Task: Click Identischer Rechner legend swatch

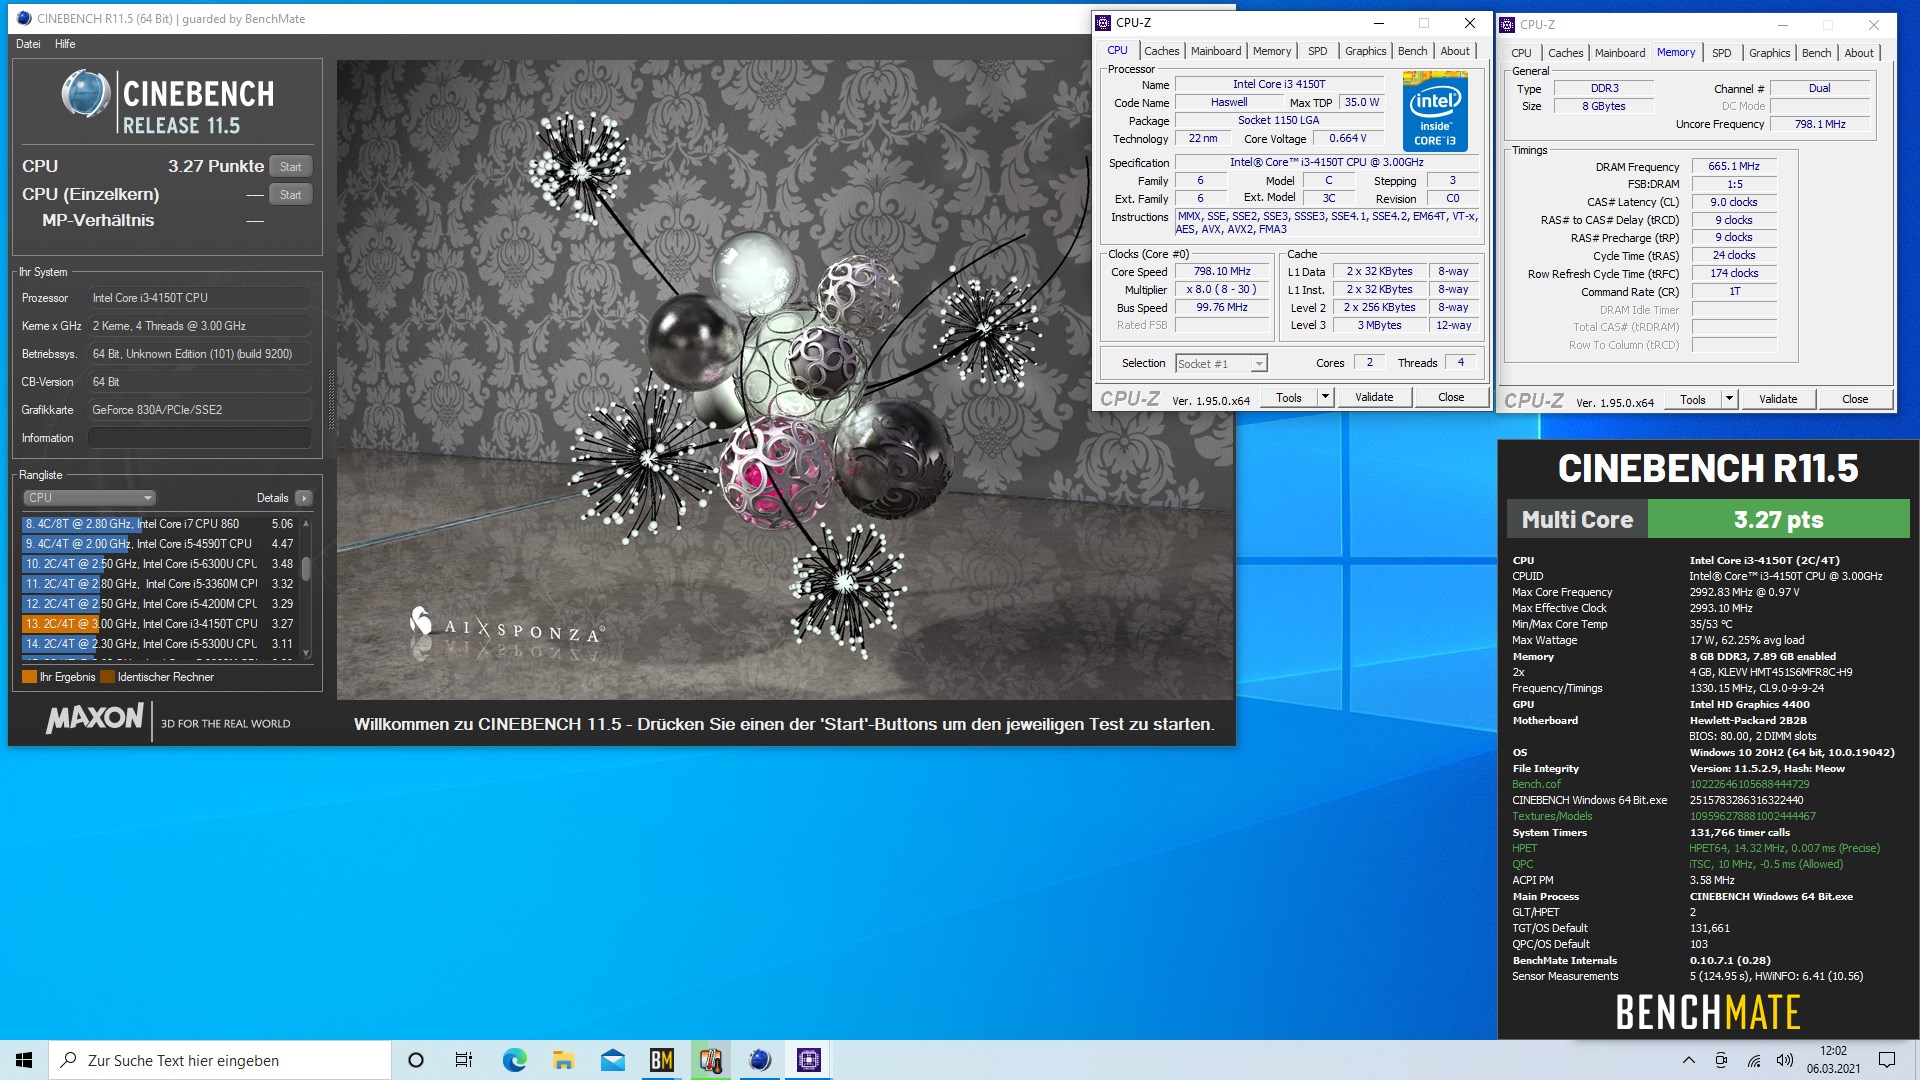Action: point(107,677)
